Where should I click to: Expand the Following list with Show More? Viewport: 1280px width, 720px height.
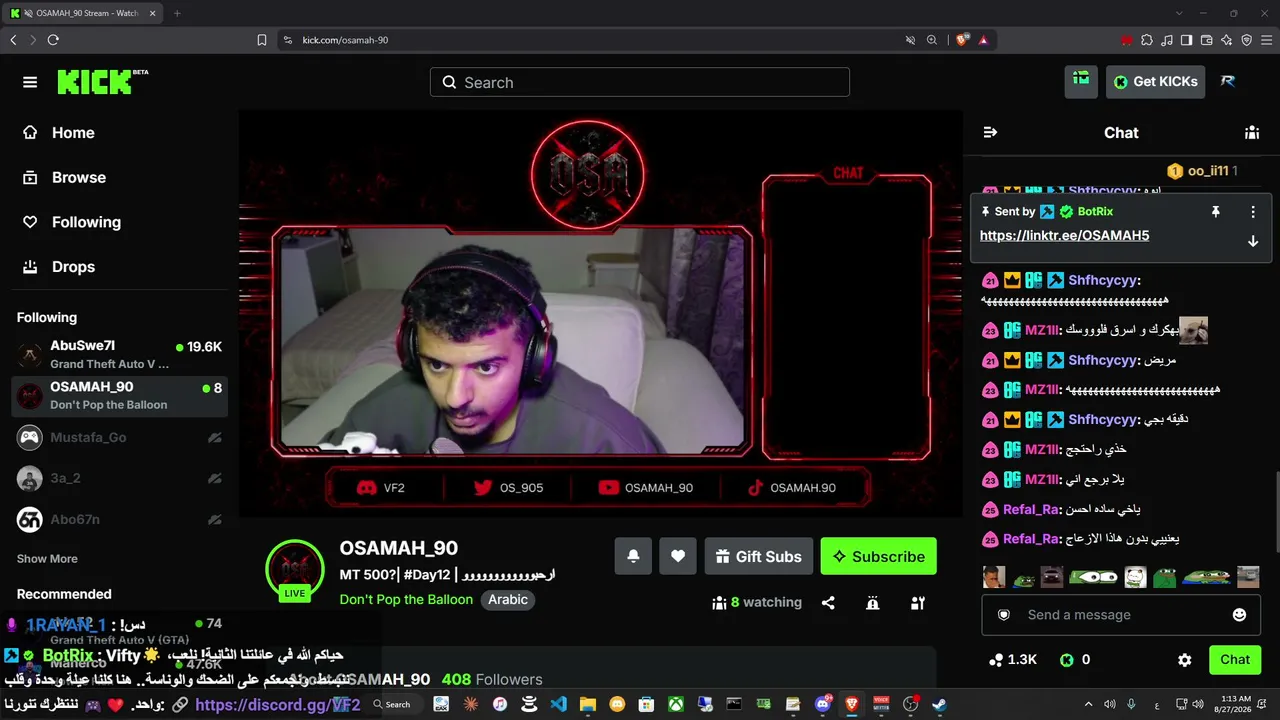47,559
